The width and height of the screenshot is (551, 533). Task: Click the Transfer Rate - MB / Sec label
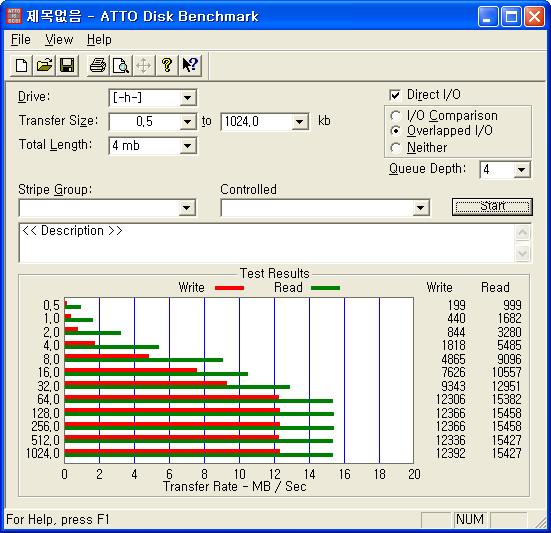click(235, 487)
